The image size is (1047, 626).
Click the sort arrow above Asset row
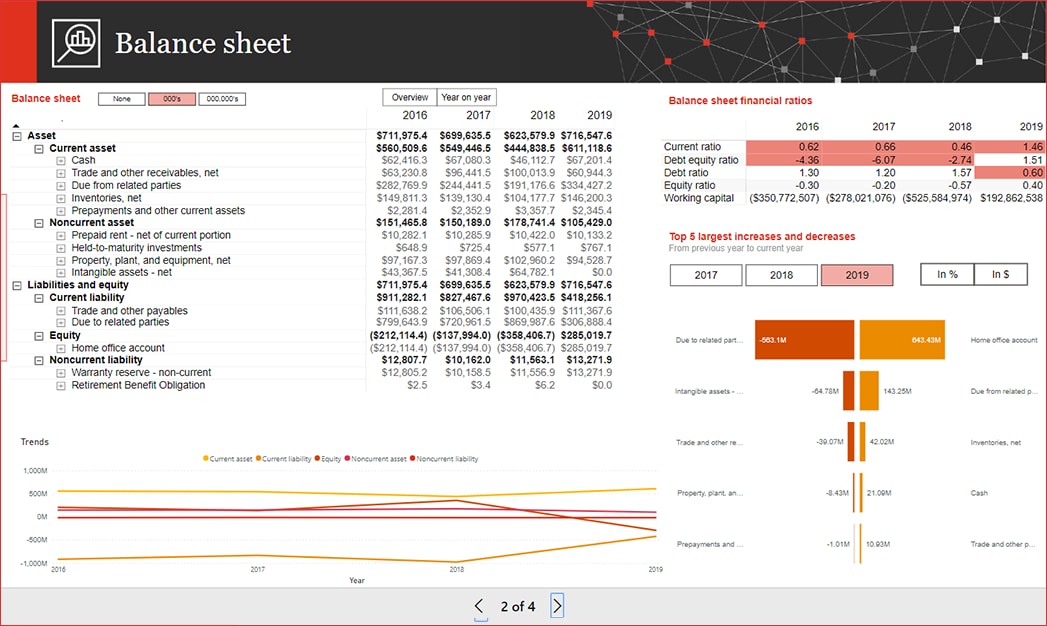16,124
